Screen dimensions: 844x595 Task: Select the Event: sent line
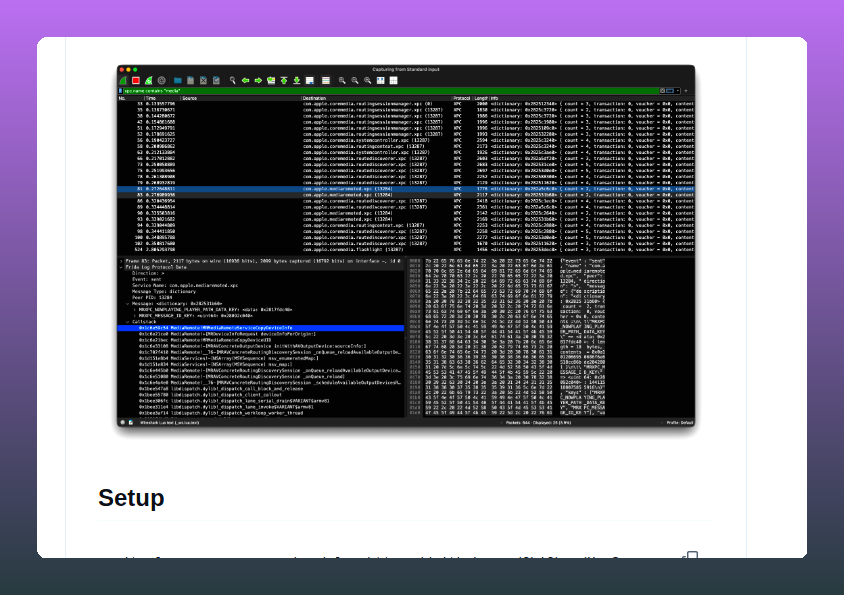pyautogui.click(x=147, y=279)
